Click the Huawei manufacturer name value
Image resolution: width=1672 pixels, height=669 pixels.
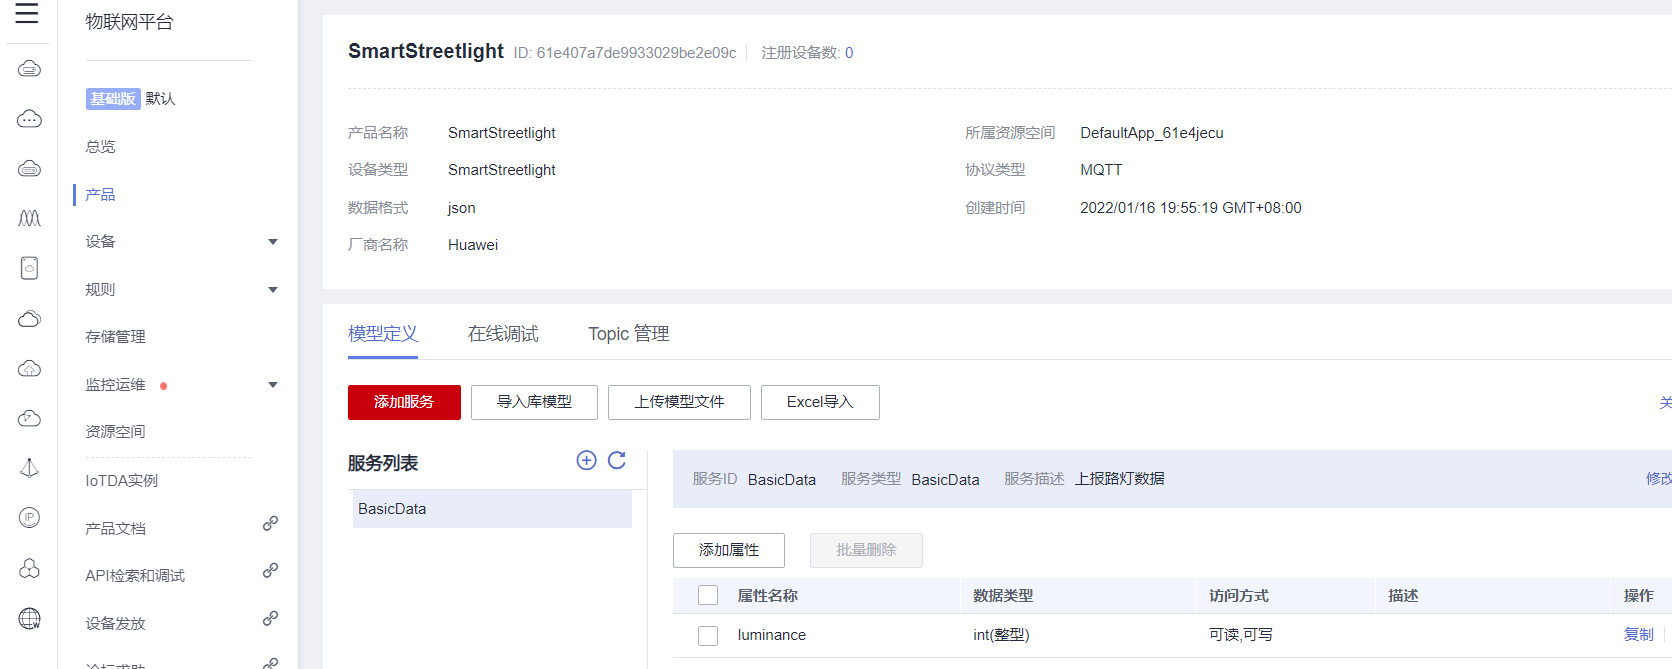pos(473,245)
